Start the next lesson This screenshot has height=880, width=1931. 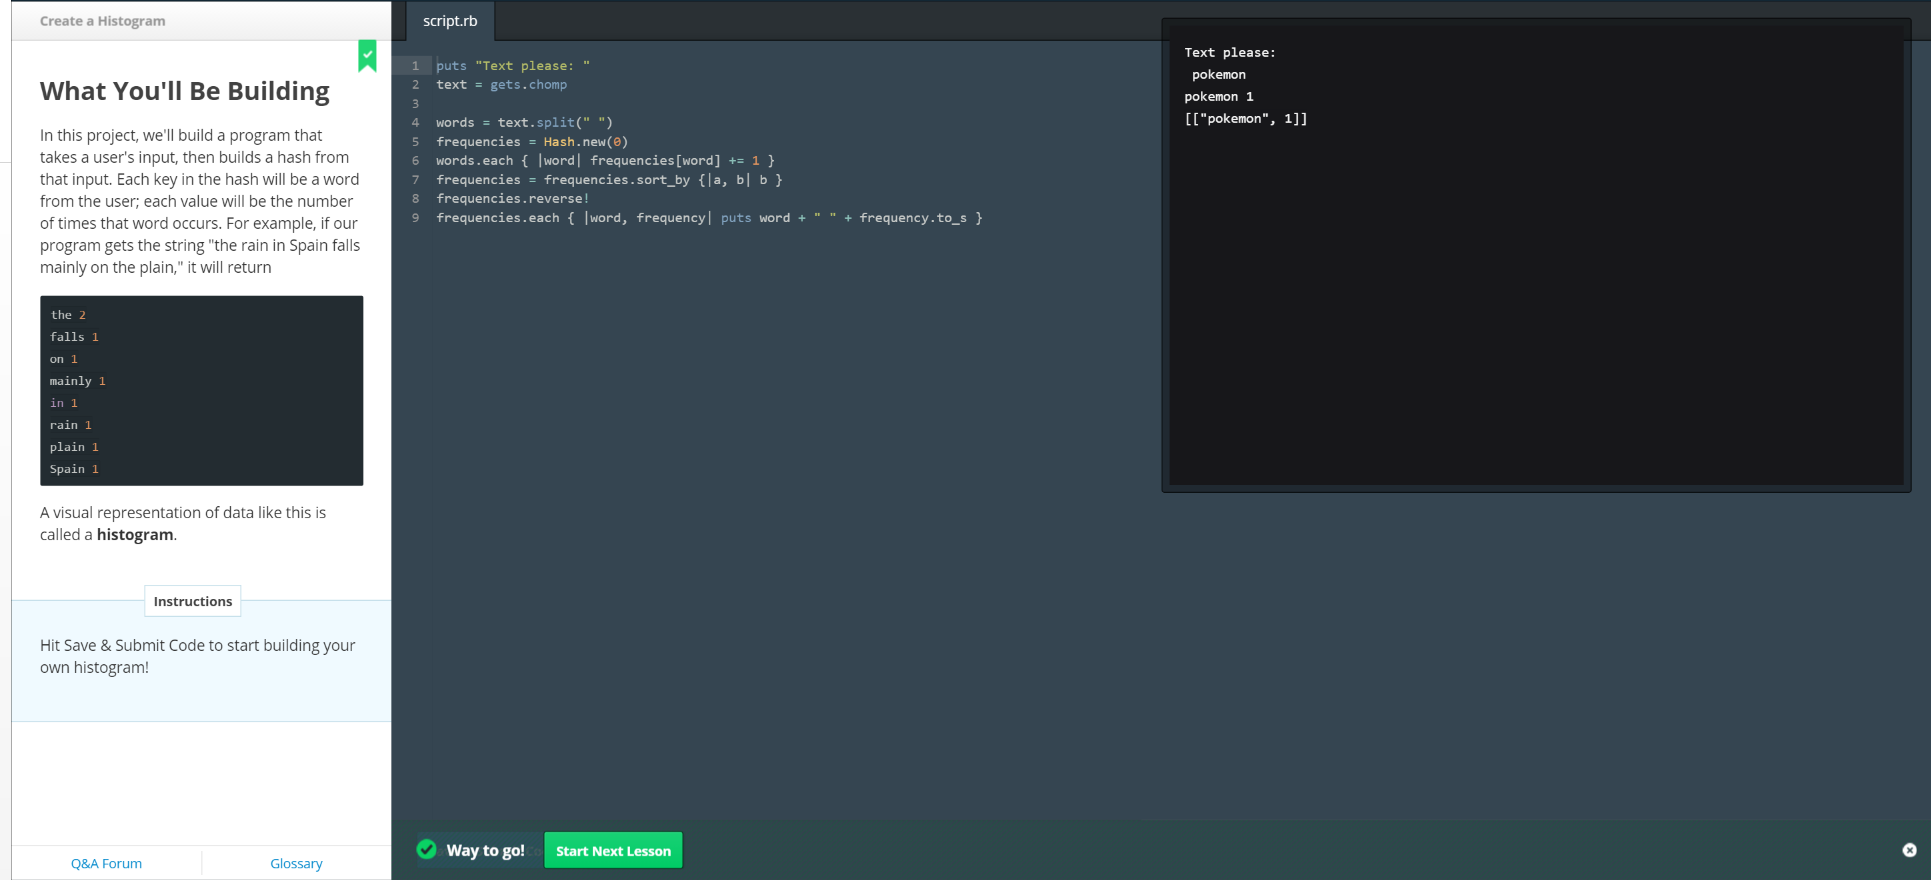click(x=613, y=851)
